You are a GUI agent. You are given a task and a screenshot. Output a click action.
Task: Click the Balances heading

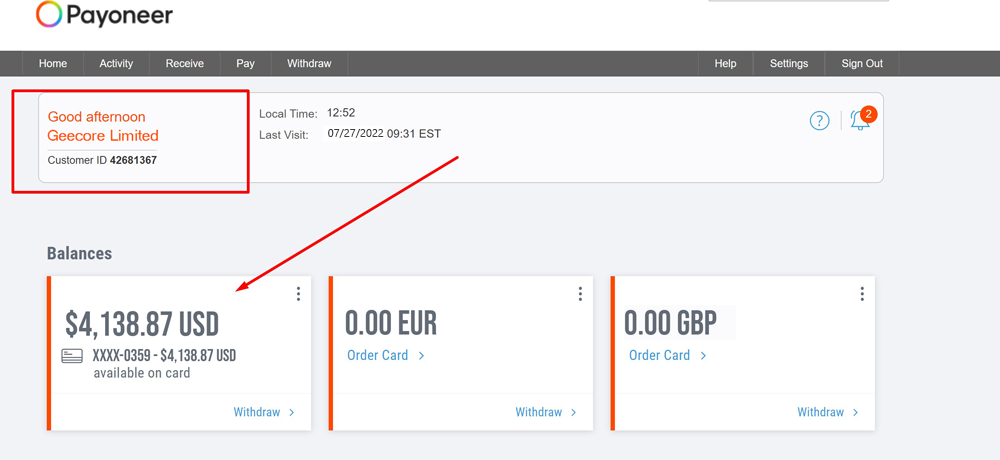(x=79, y=253)
